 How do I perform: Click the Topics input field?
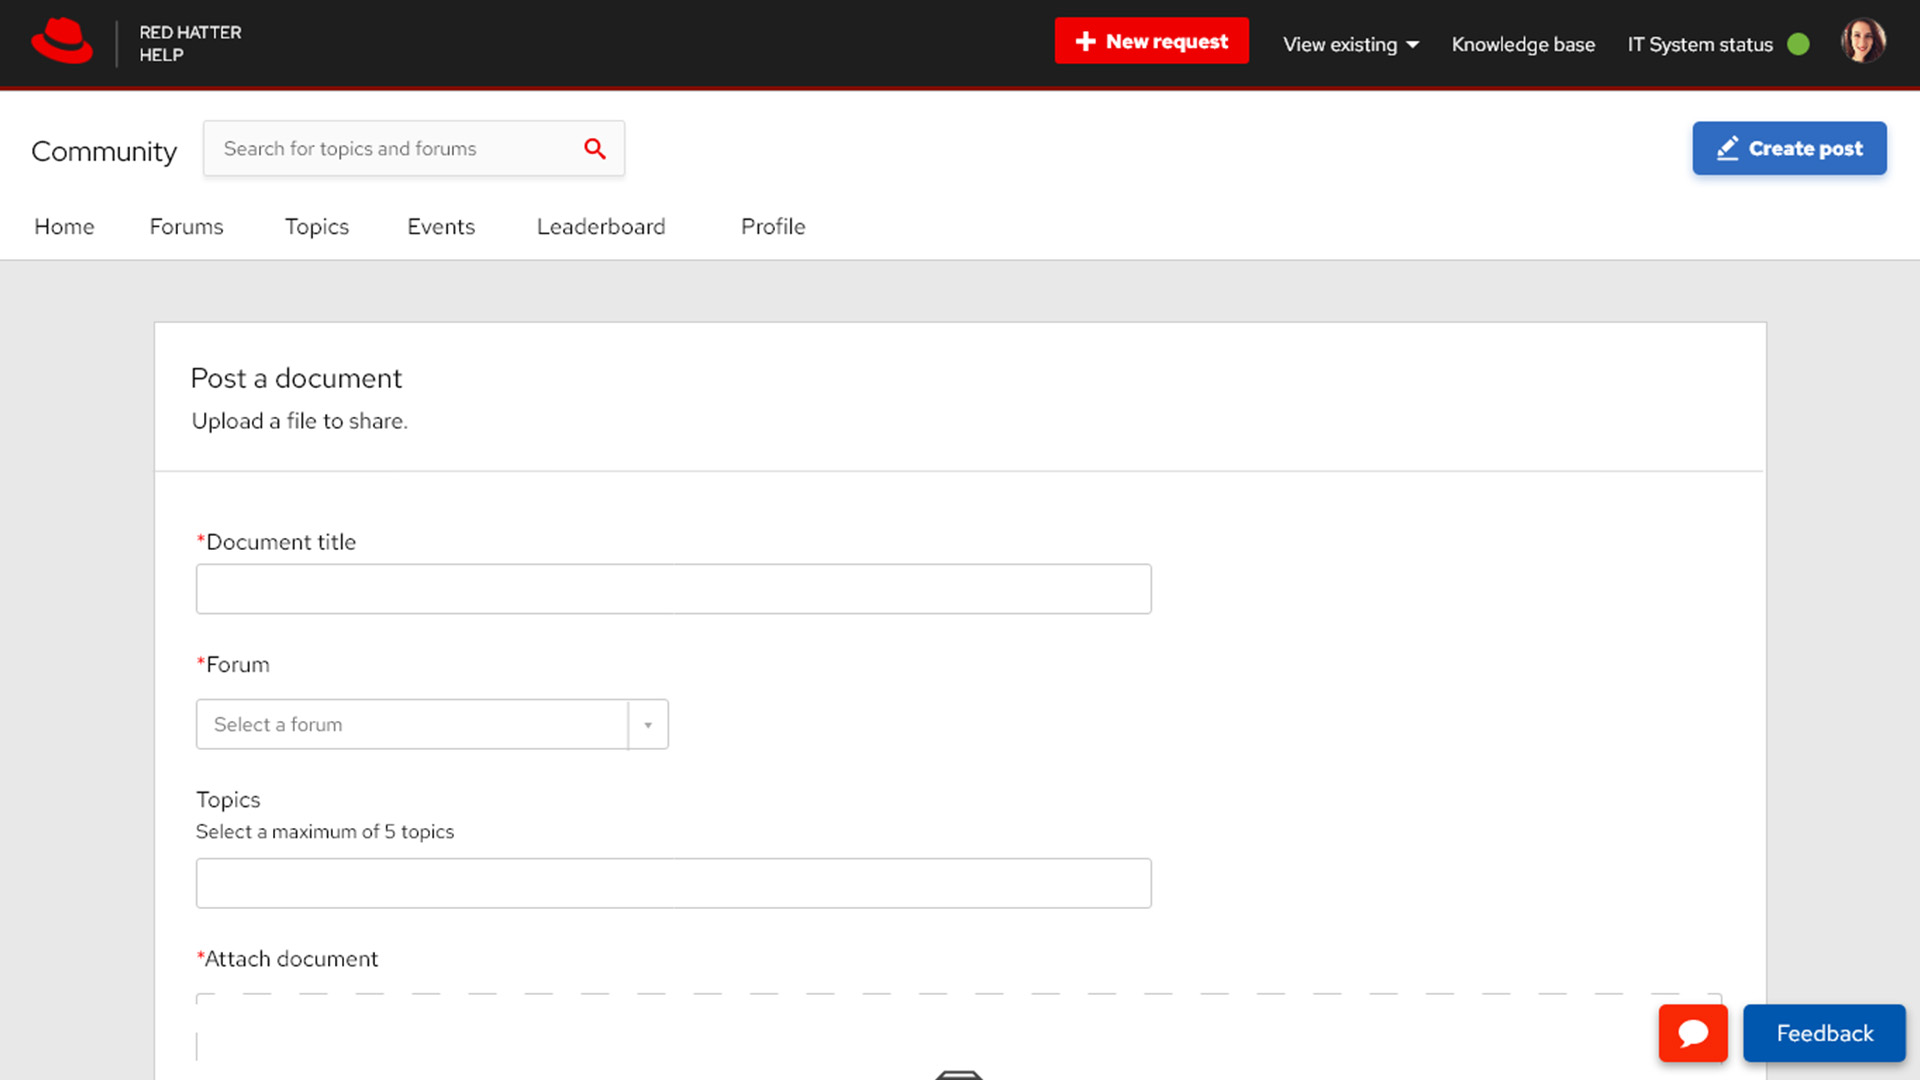pyautogui.click(x=673, y=883)
